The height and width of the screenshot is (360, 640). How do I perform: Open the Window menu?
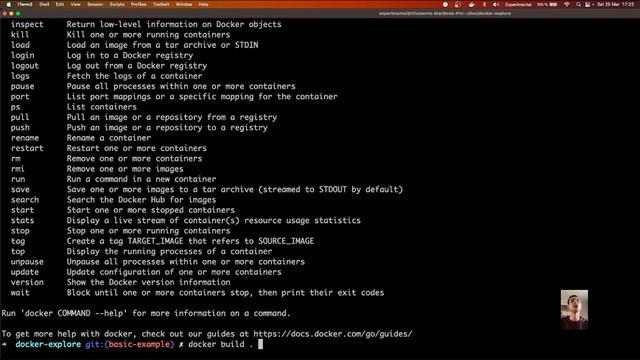[x=184, y=4]
